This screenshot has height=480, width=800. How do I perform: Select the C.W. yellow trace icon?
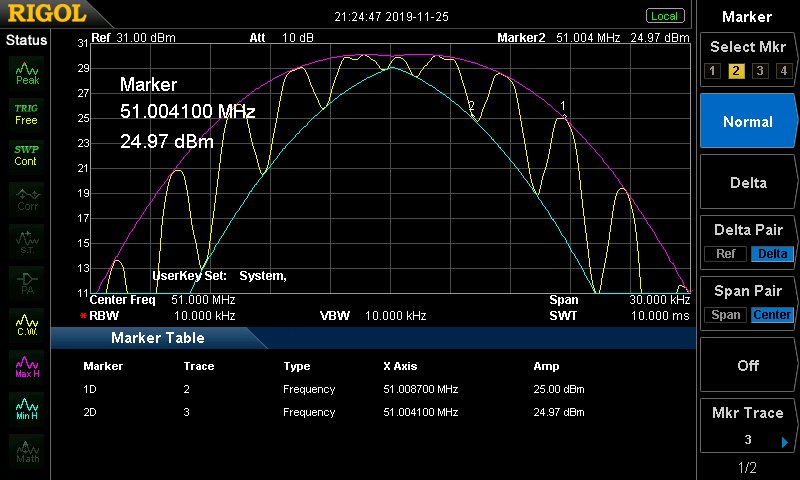click(x=26, y=323)
